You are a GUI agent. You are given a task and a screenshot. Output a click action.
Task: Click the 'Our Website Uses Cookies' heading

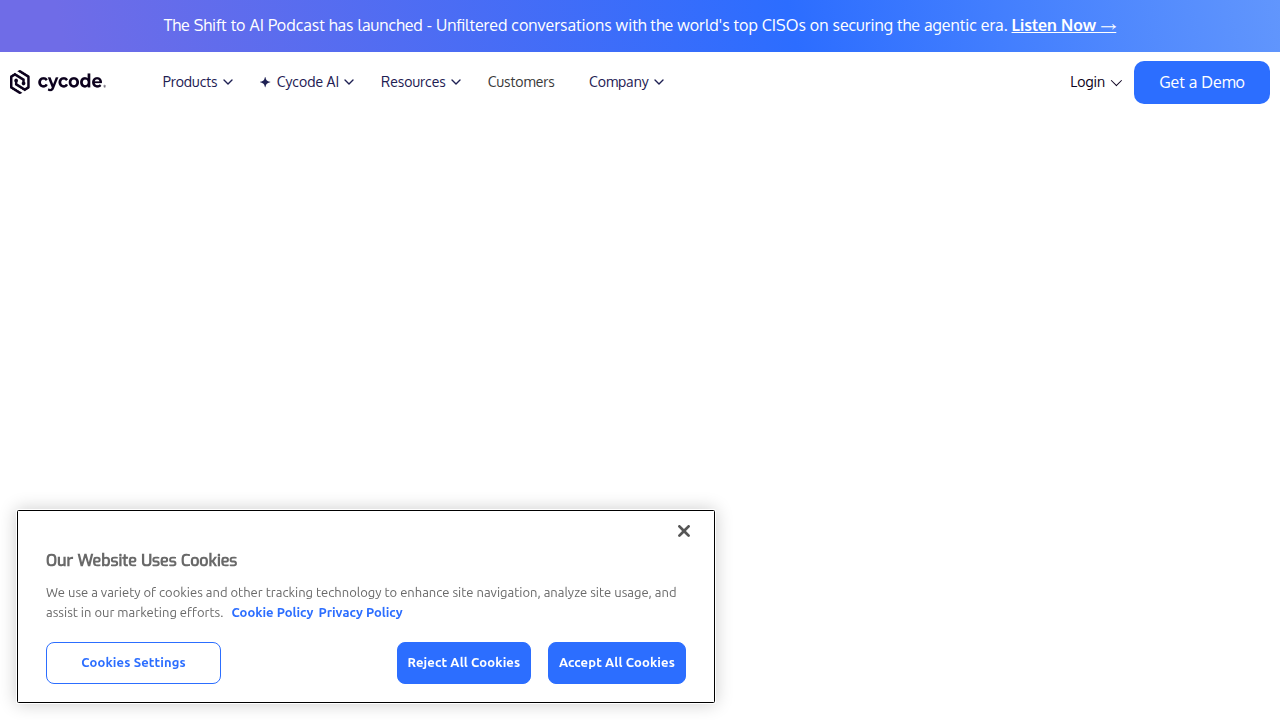click(x=141, y=560)
